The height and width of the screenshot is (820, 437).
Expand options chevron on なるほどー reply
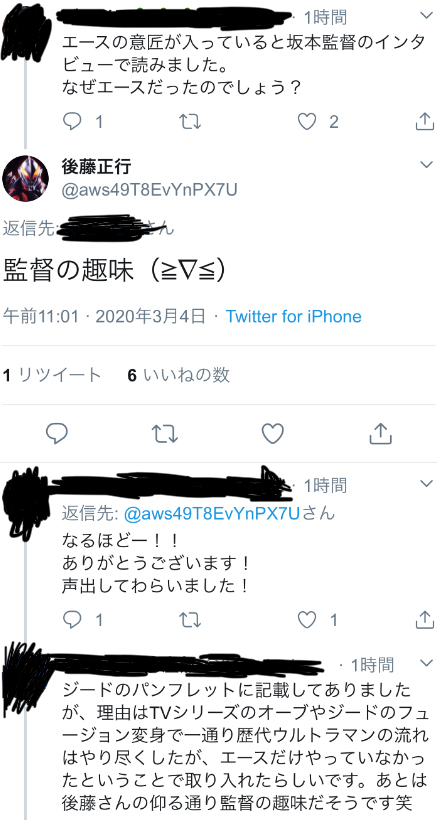click(x=427, y=484)
